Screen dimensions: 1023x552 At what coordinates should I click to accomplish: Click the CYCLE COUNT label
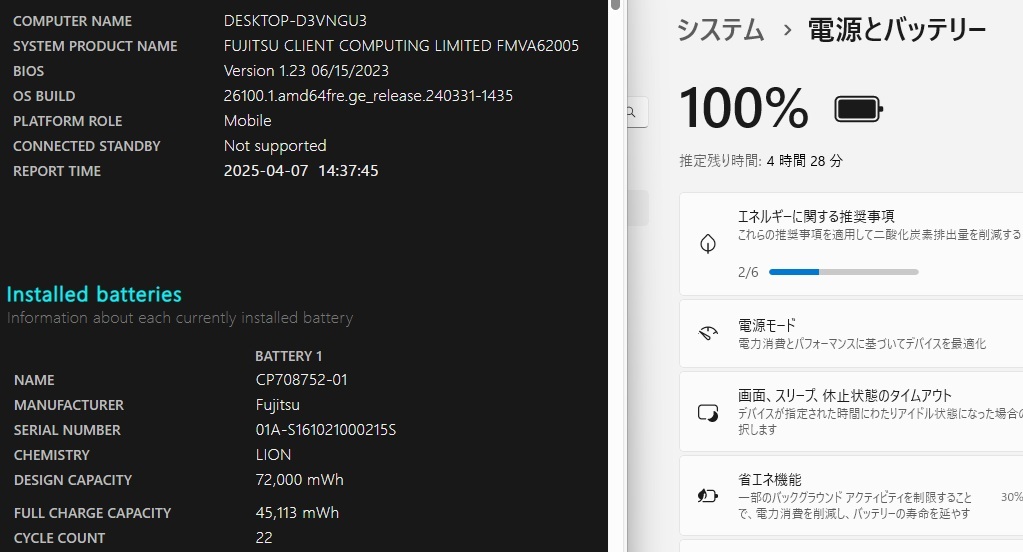[x=59, y=538]
